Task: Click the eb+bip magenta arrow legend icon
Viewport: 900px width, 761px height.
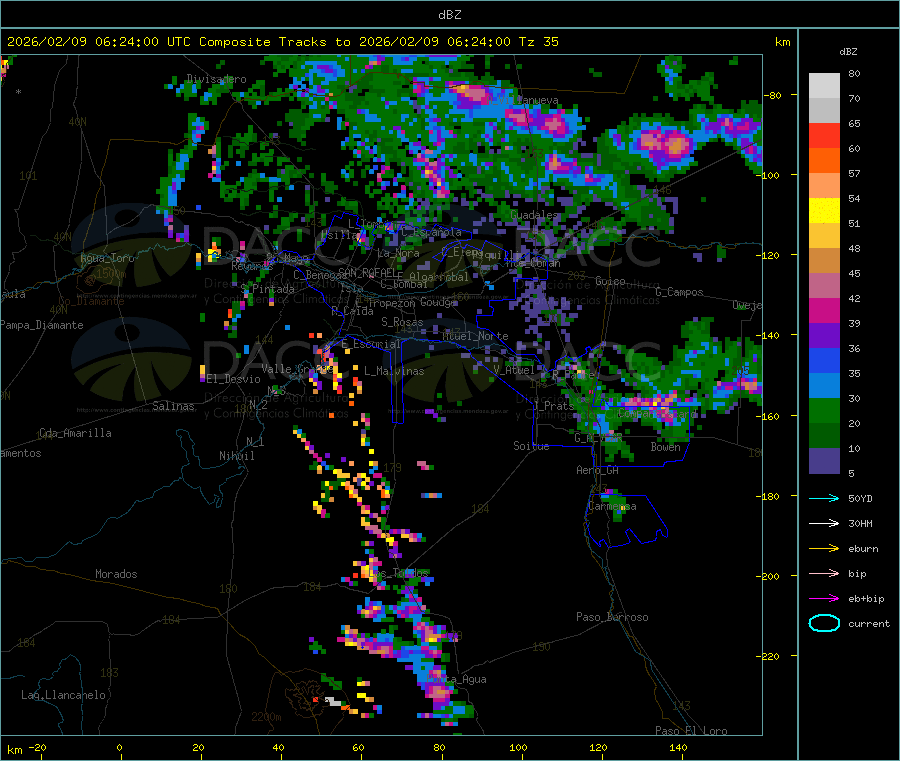Action: [824, 599]
